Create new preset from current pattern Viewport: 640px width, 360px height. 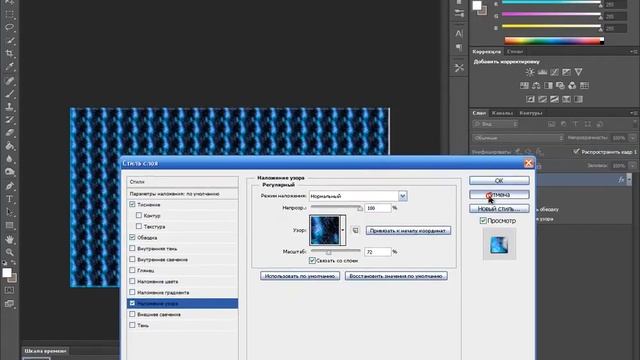point(356,230)
